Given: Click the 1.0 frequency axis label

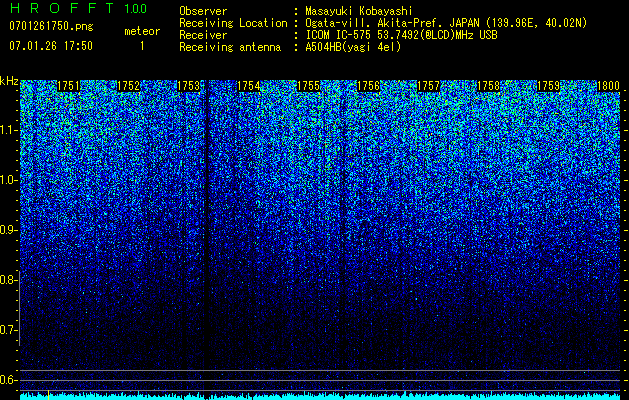Looking at the screenshot, I should (x=6, y=180).
